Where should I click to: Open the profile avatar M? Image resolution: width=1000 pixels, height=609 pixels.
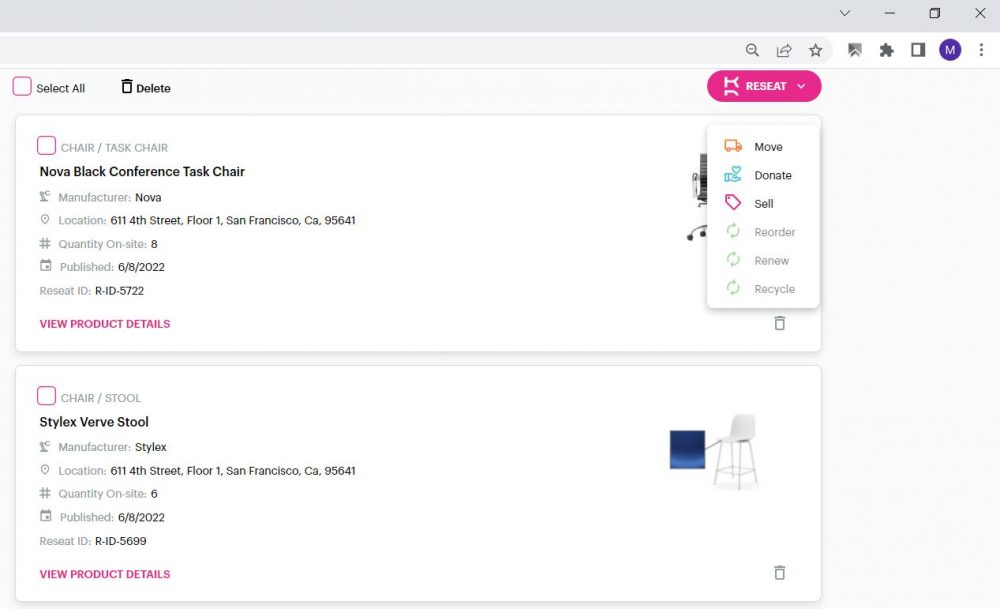950,50
